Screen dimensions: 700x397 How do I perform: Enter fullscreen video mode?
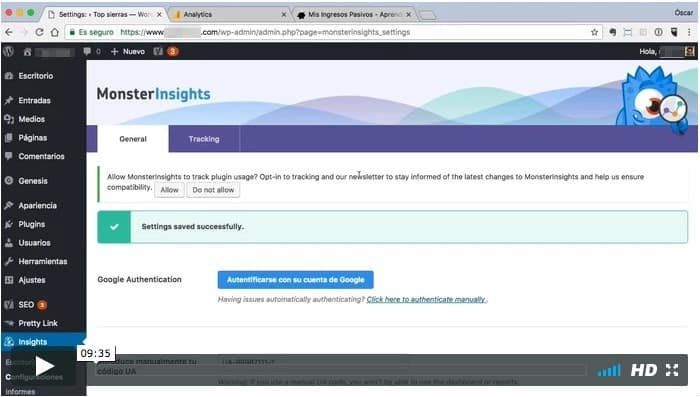tap(672, 370)
